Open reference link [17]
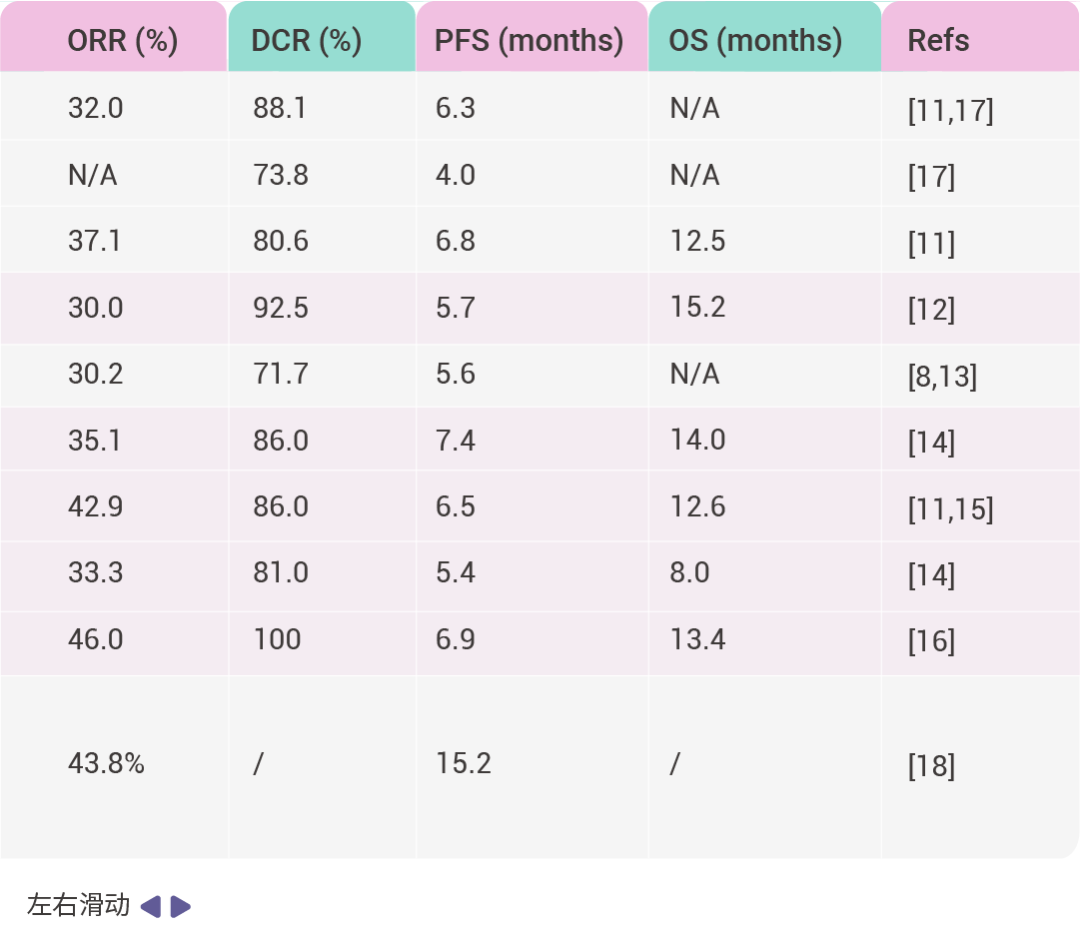This screenshot has width=1080, height=946. (931, 177)
